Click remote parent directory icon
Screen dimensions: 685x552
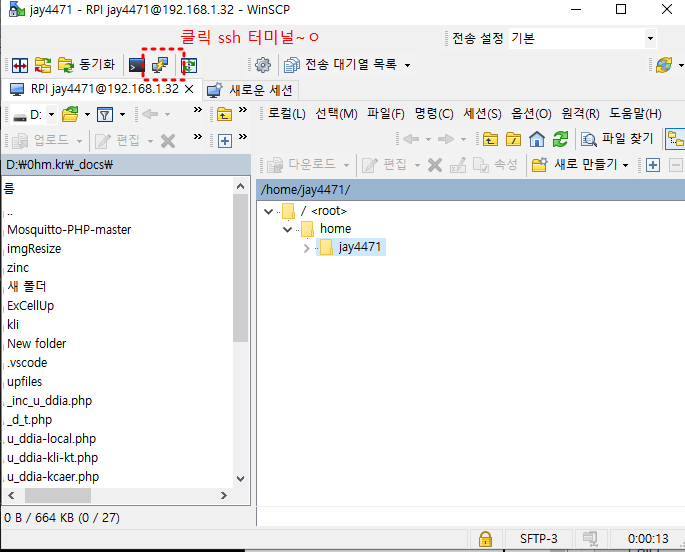(490, 140)
